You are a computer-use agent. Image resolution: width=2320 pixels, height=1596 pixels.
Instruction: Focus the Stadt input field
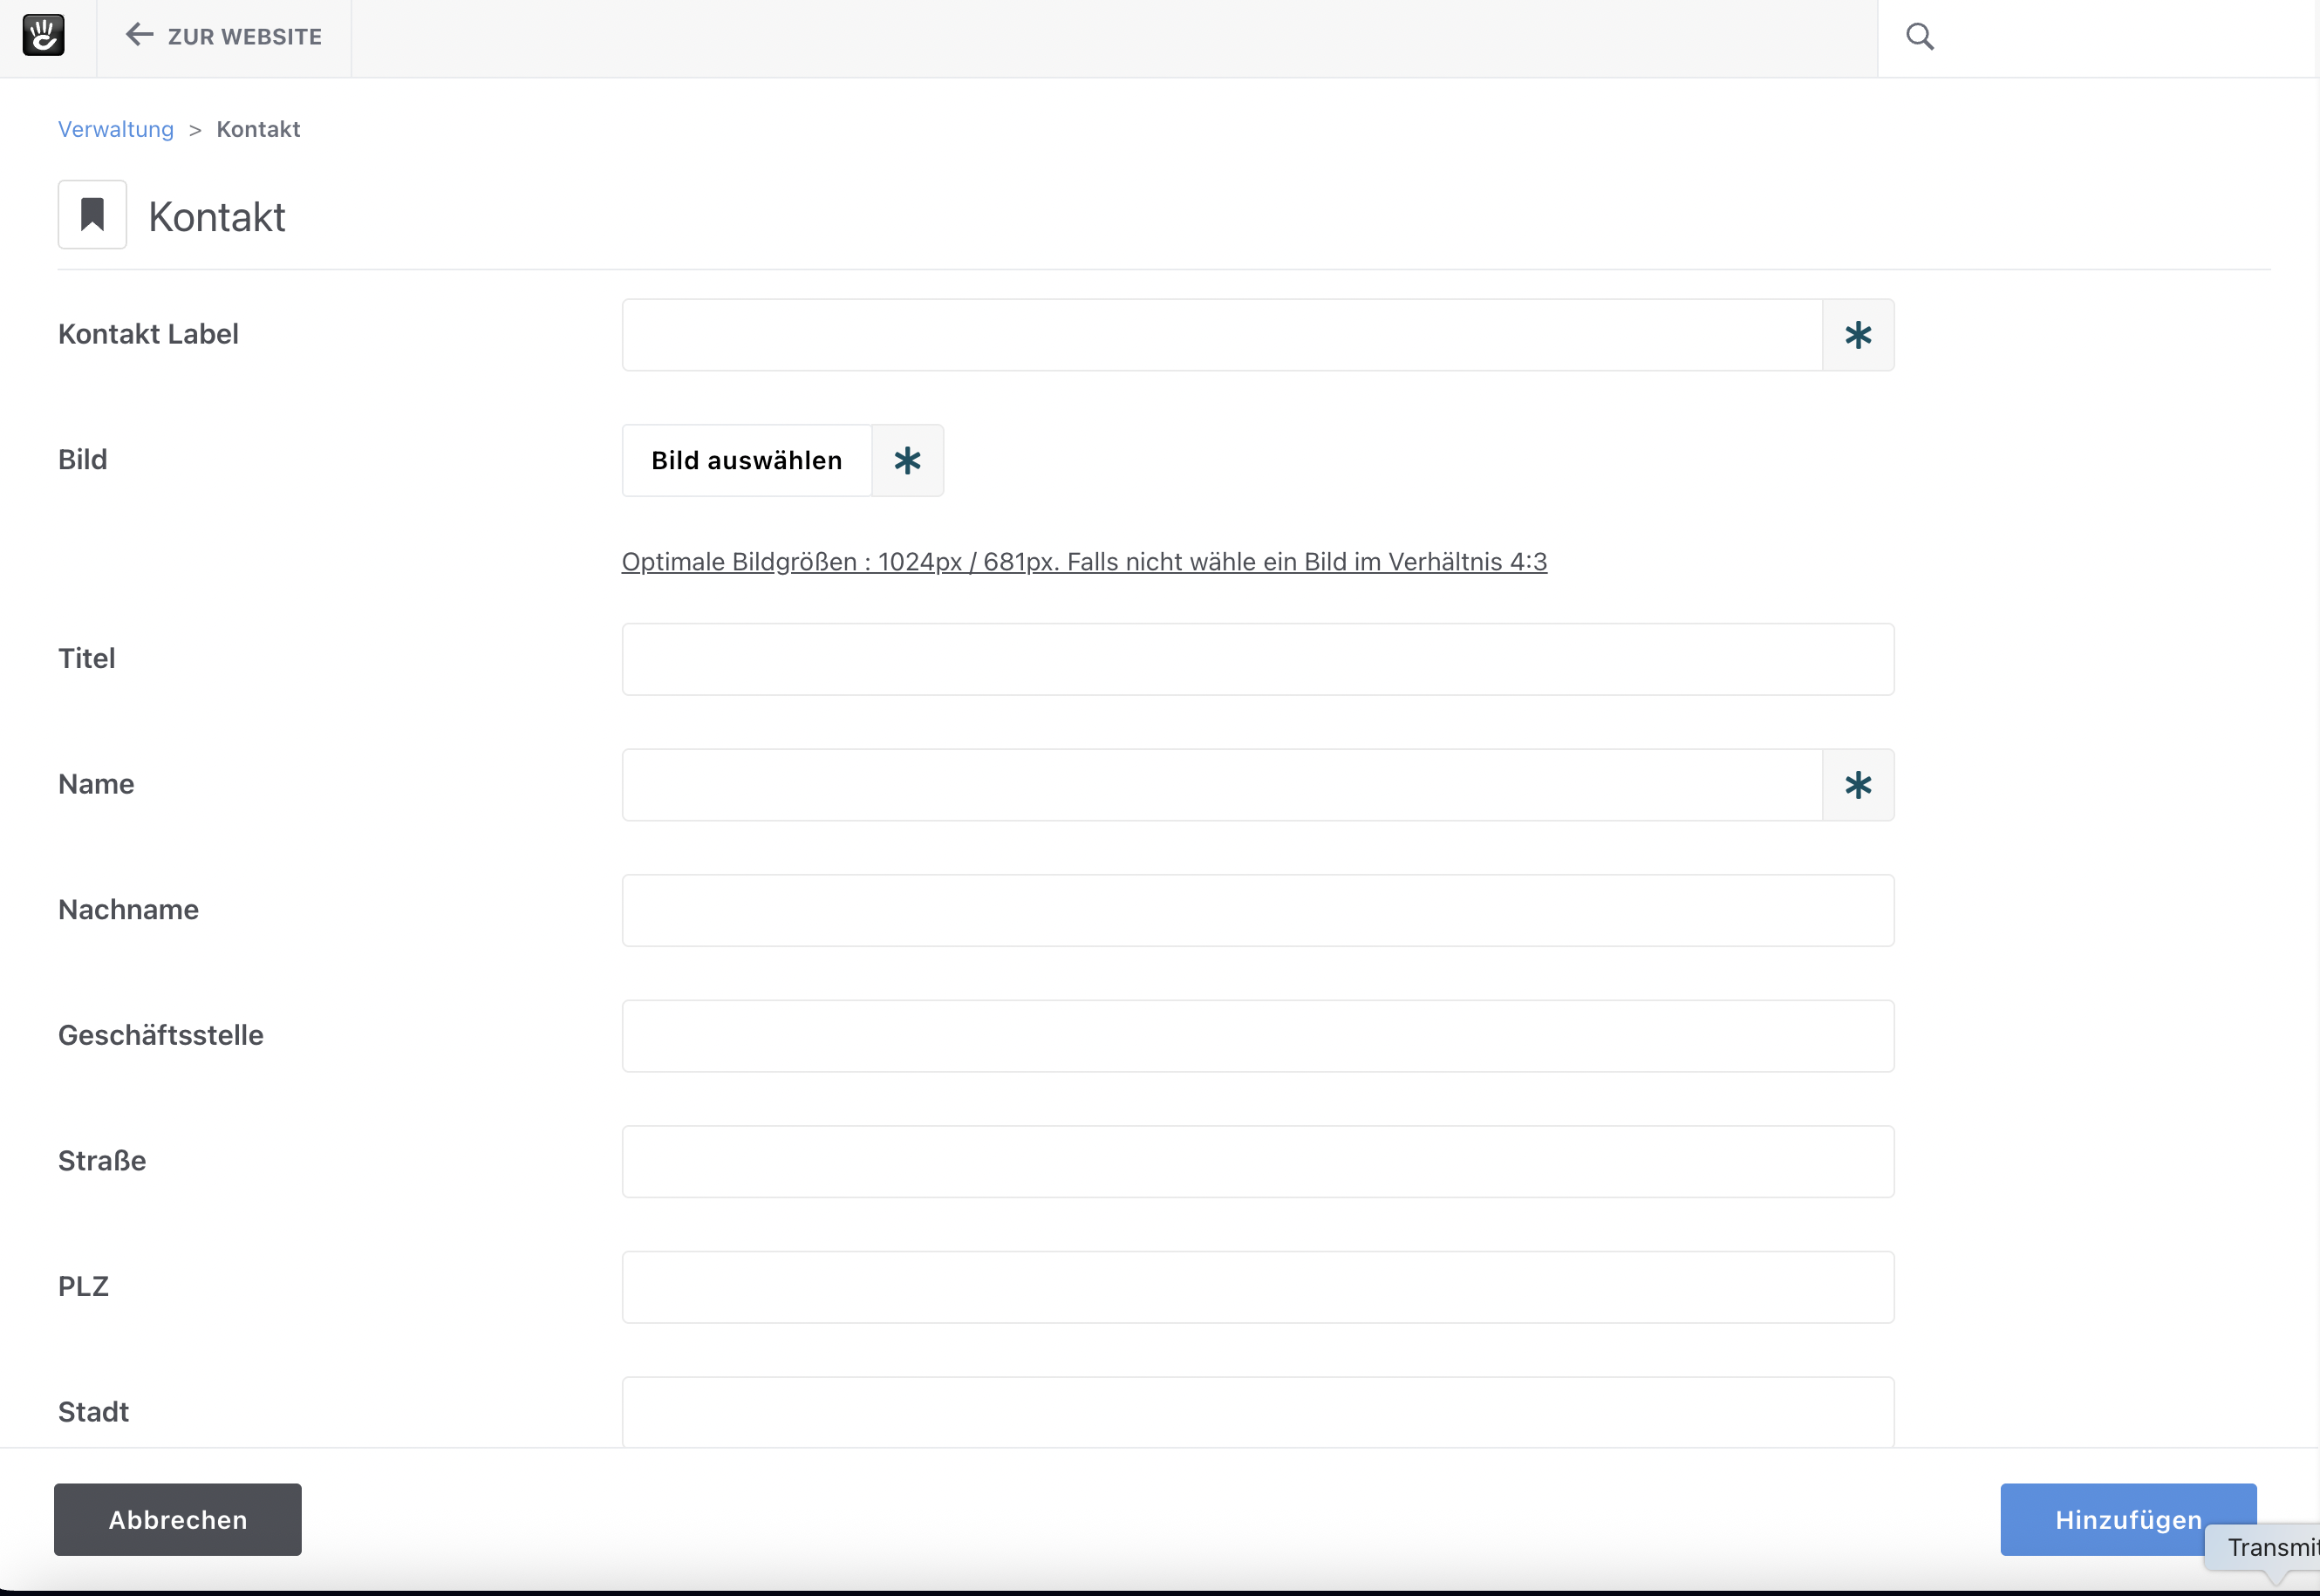1258,1412
